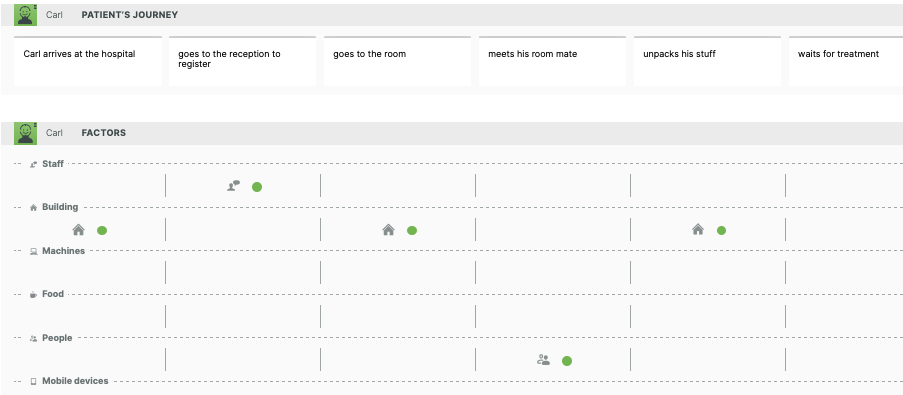Click the 'FACTORS' heading

tap(104, 133)
